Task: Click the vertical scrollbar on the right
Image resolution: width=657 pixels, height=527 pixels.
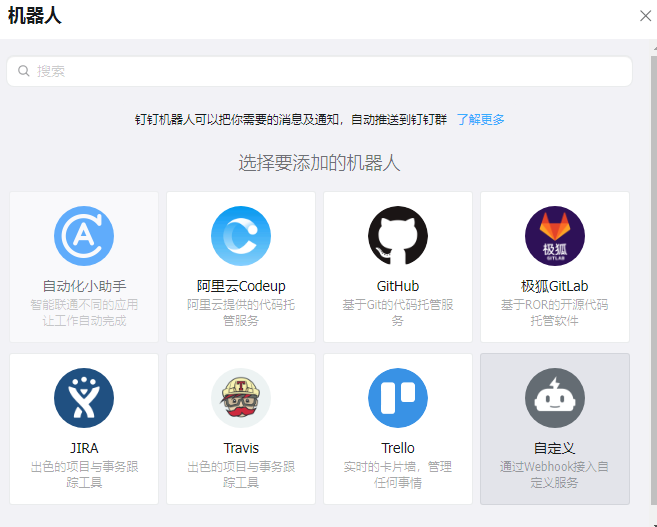Action: 654,281
